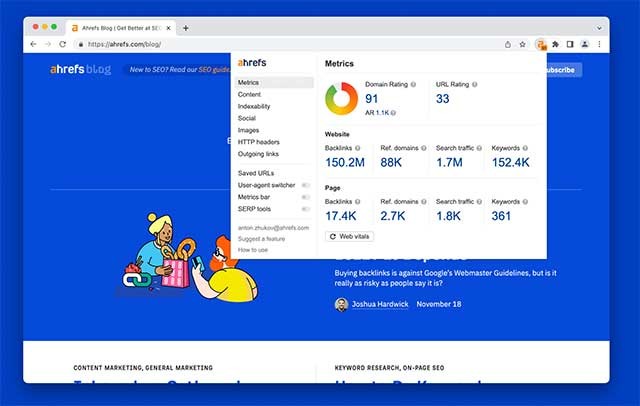
Task: Click Page Backlinks value 17.4K
Action: [340, 216]
